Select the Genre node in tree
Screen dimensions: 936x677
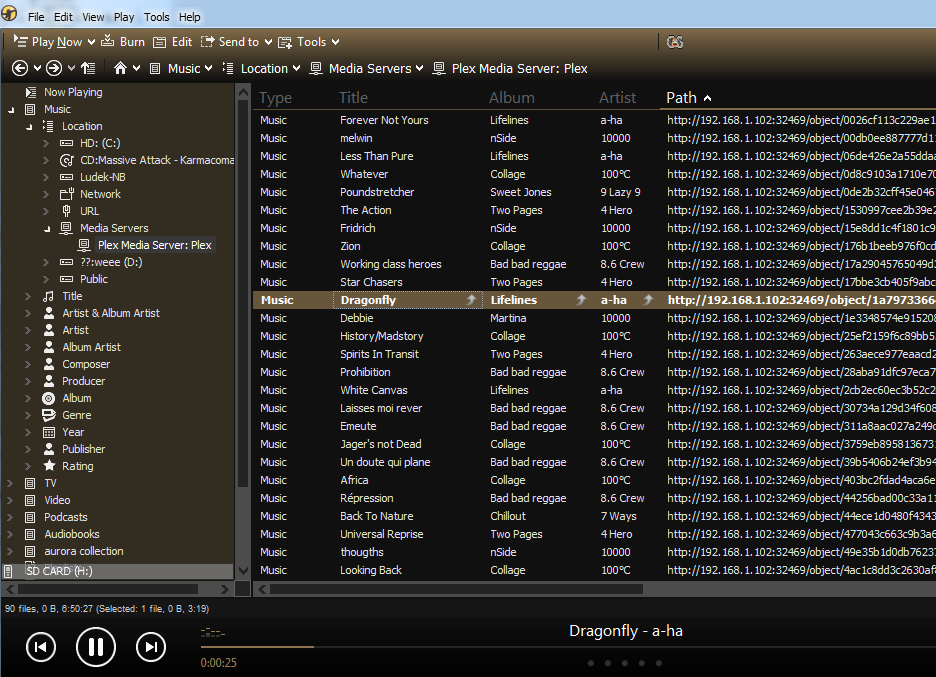[x=76, y=415]
